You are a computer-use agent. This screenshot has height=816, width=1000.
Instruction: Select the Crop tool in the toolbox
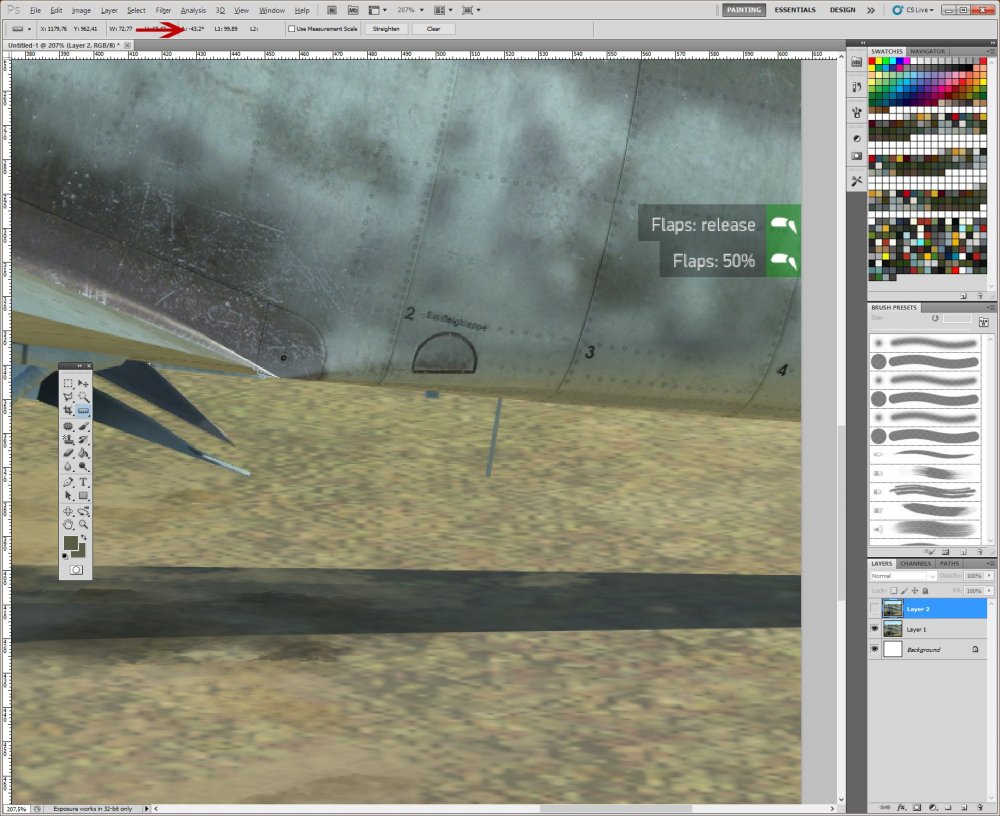click(68, 411)
